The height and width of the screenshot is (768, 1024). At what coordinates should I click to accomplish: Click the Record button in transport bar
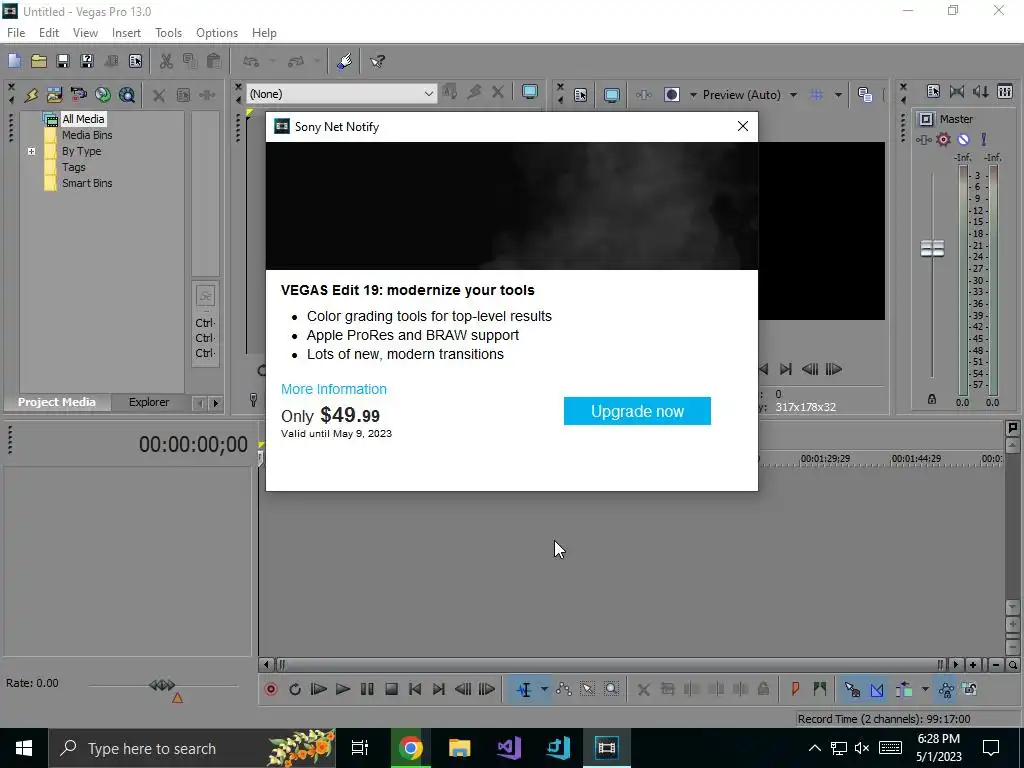[x=271, y=689]
